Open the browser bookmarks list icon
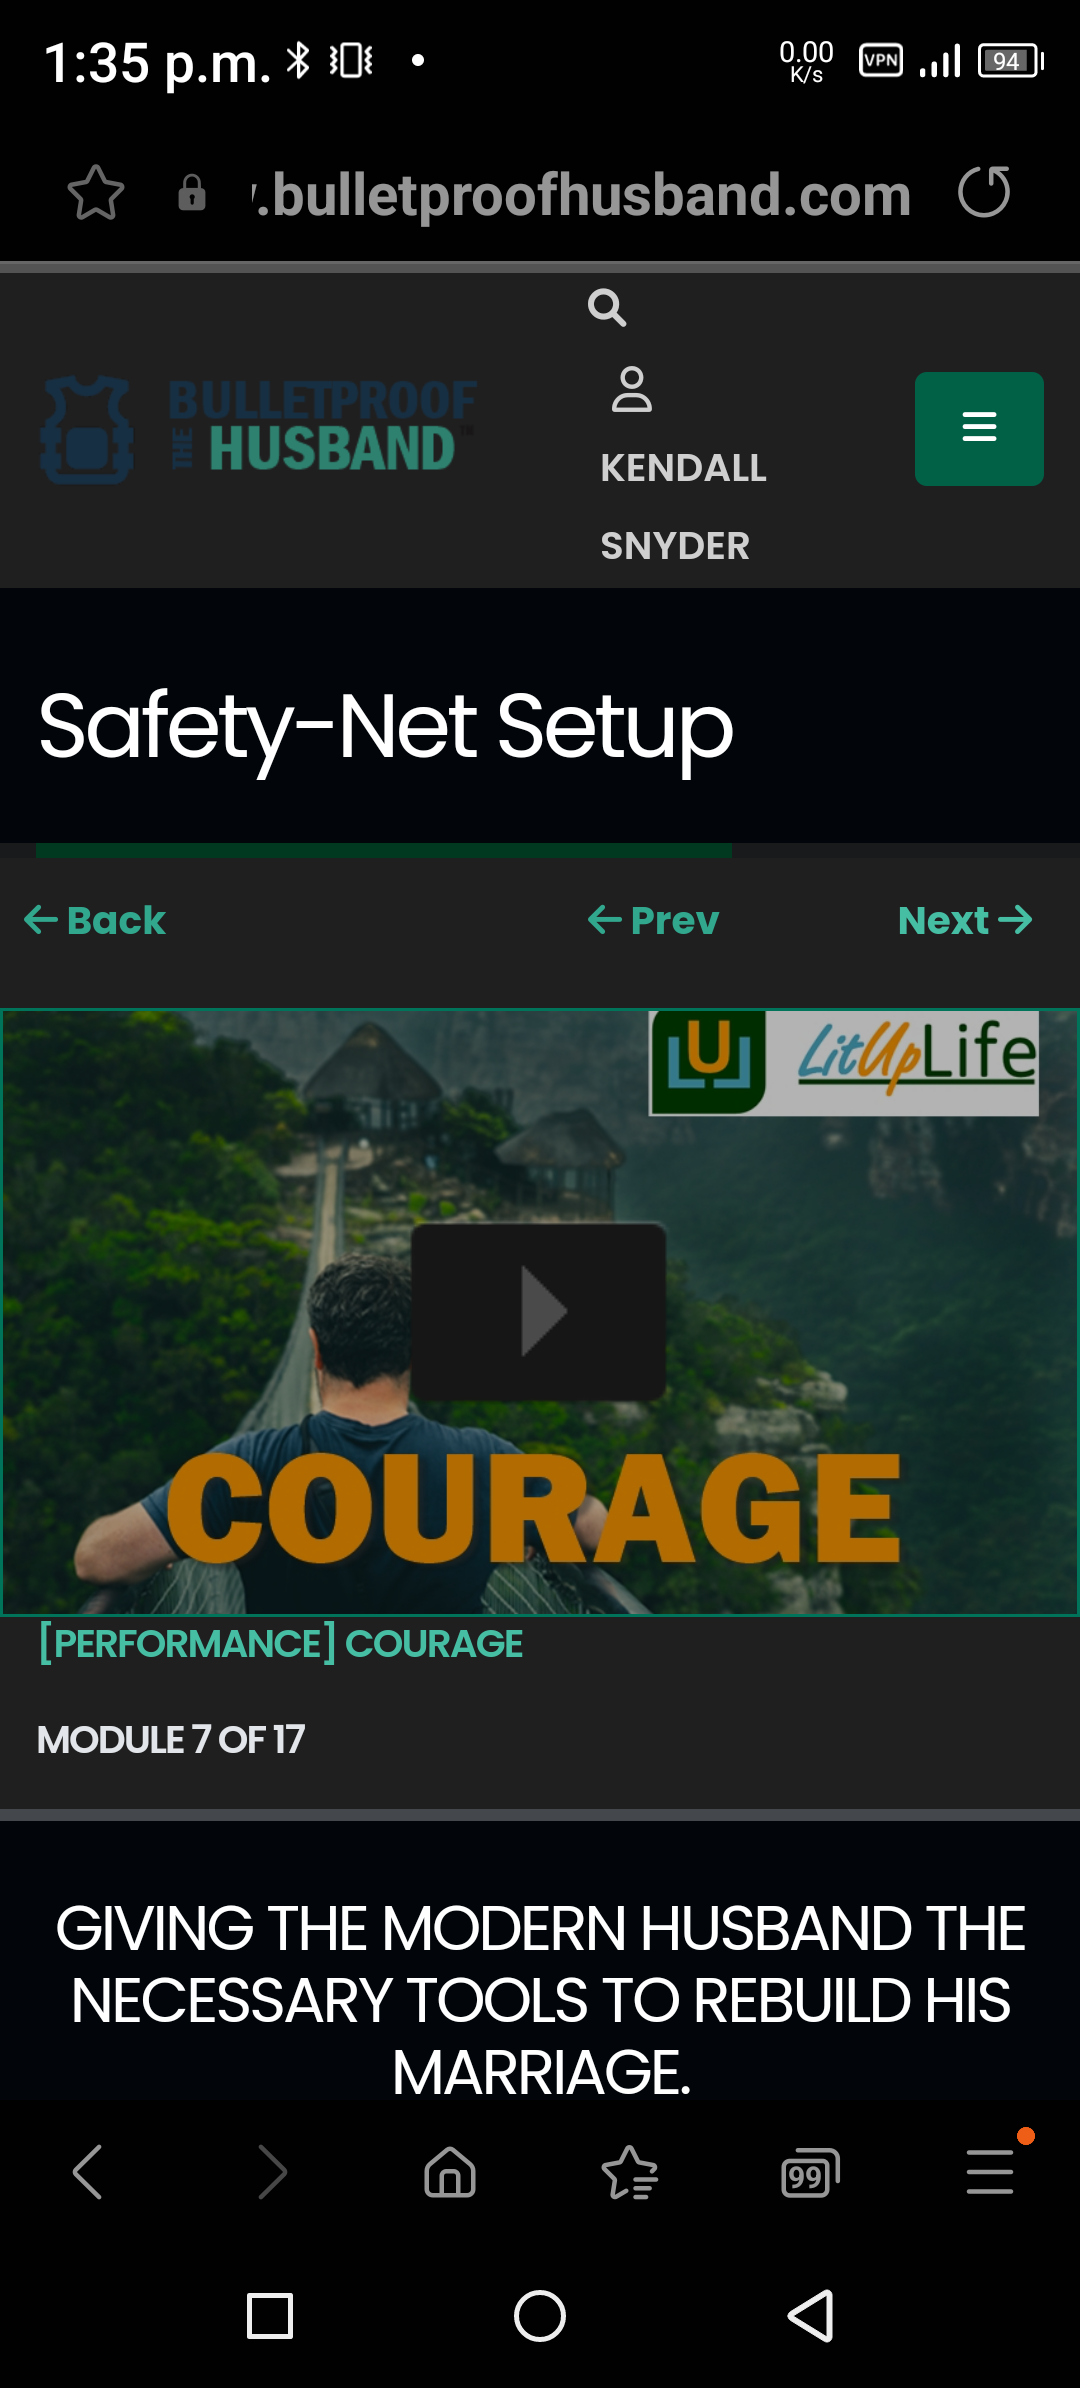This screenshot has height=2388, width=1080. coord(630,2172)
